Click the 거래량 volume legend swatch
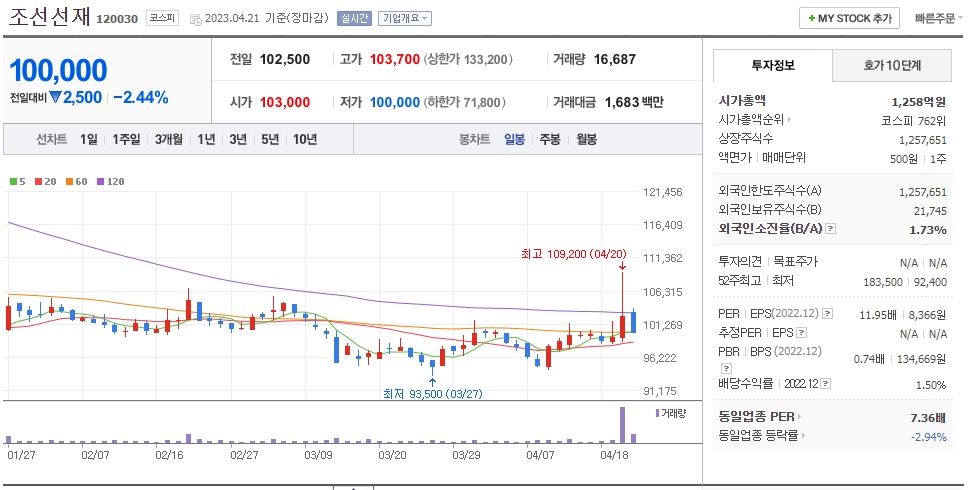 pyautogui.click(x=657, y=413)
